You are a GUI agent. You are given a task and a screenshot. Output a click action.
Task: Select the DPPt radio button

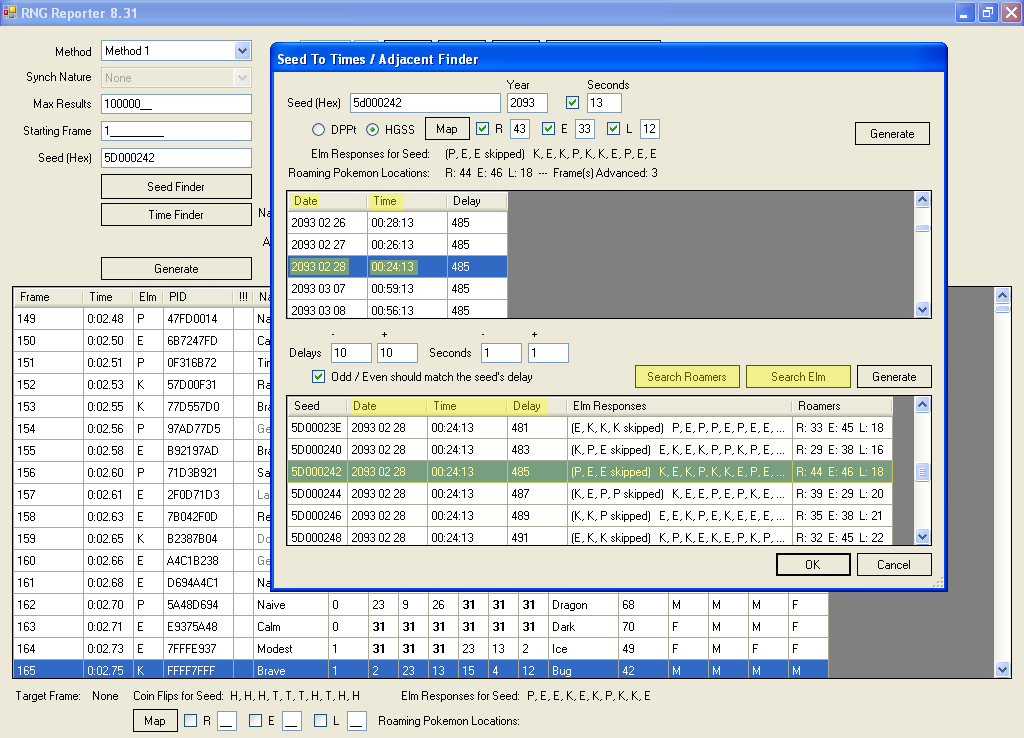tap(319, 129)
